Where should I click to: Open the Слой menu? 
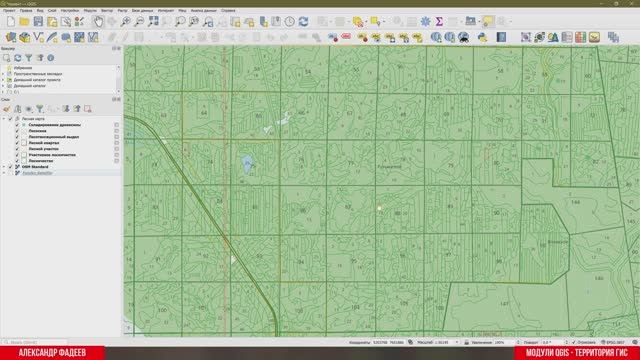[x=52, y=11]
